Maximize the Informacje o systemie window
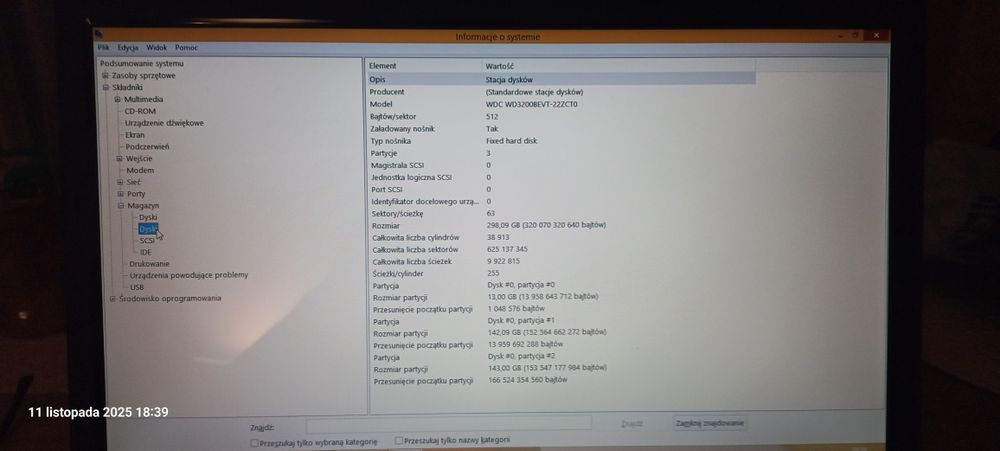The width and height of the screenshot is (1000, 451). point(855,35)
